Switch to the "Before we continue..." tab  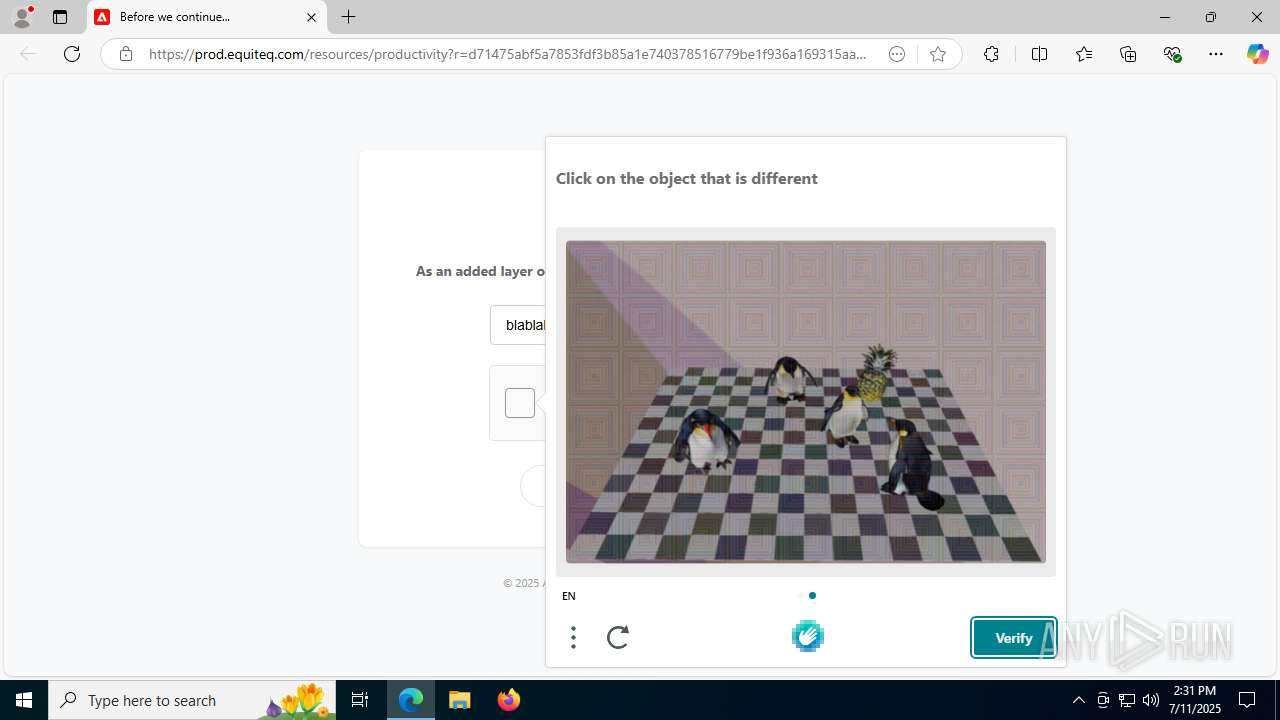click(x=207, y=17)
